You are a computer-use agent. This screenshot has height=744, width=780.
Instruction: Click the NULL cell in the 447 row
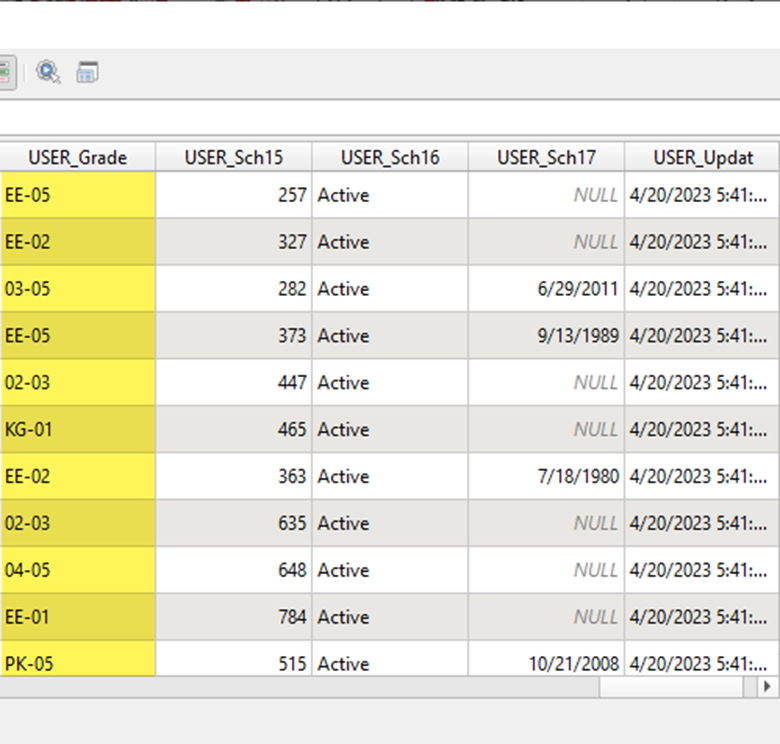[546, 382]
